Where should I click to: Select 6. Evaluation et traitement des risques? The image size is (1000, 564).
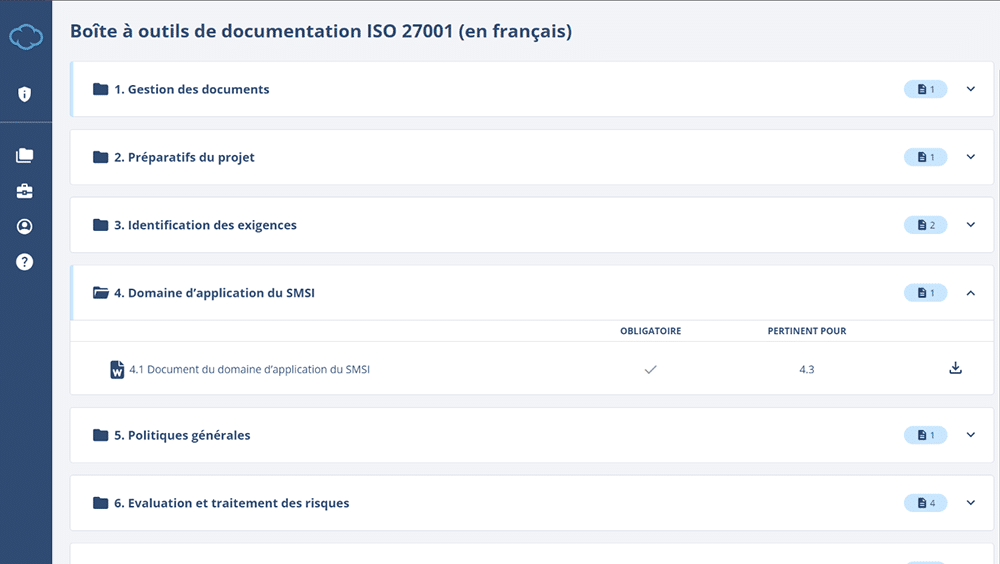coord(231,503)
